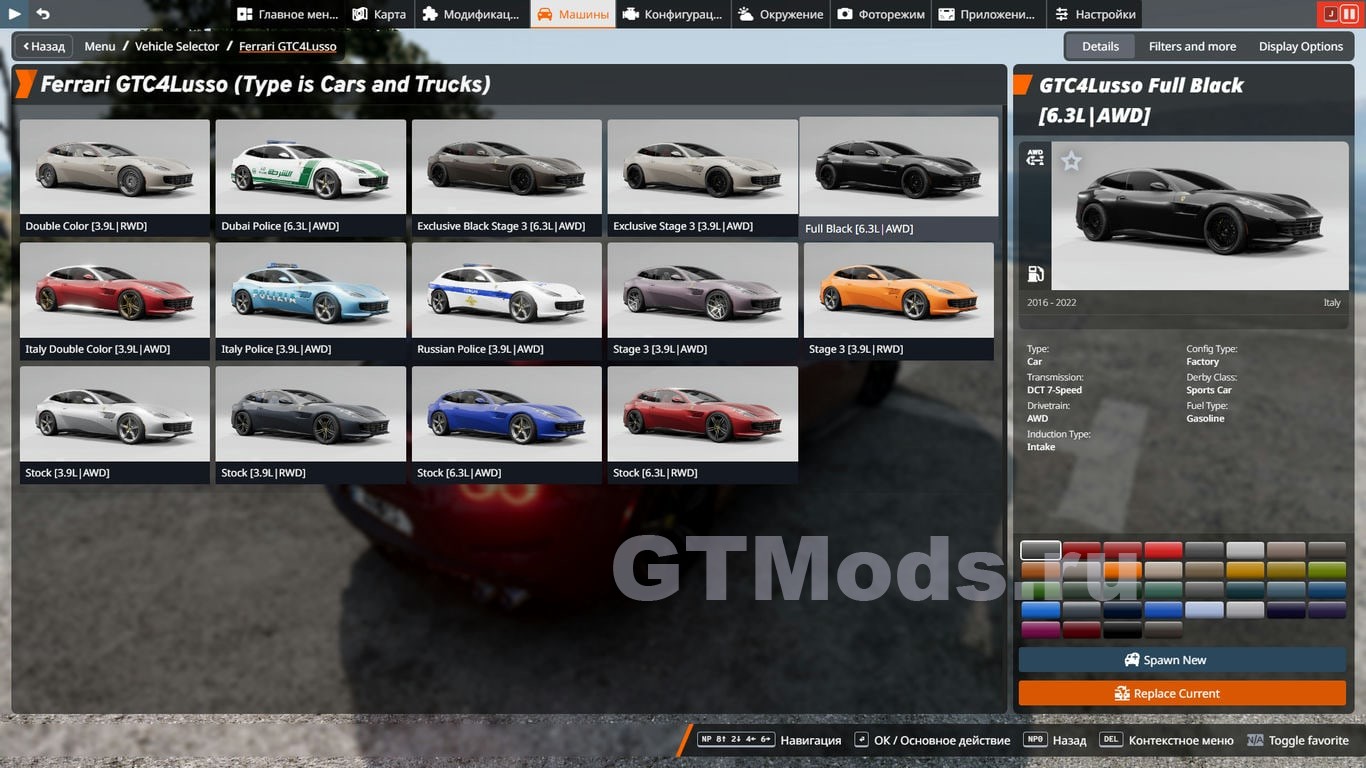Pick the bright red color swatch
The width and height of the screenshot is (1366, 768).
click(1163, 550)
